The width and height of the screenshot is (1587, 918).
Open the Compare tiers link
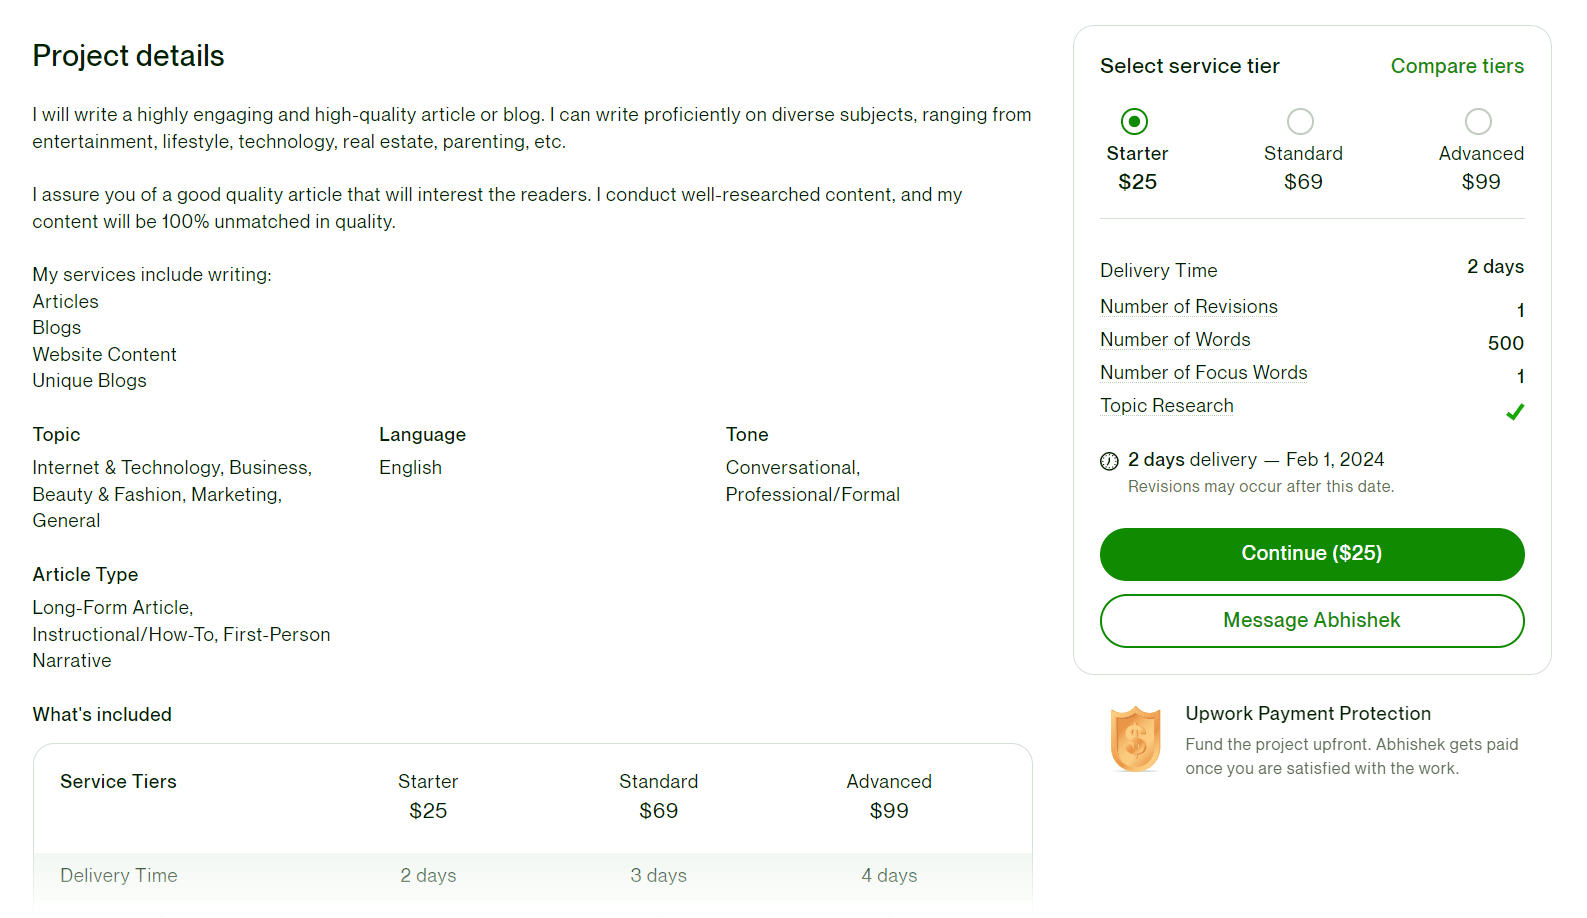[x=1457, y=66]
